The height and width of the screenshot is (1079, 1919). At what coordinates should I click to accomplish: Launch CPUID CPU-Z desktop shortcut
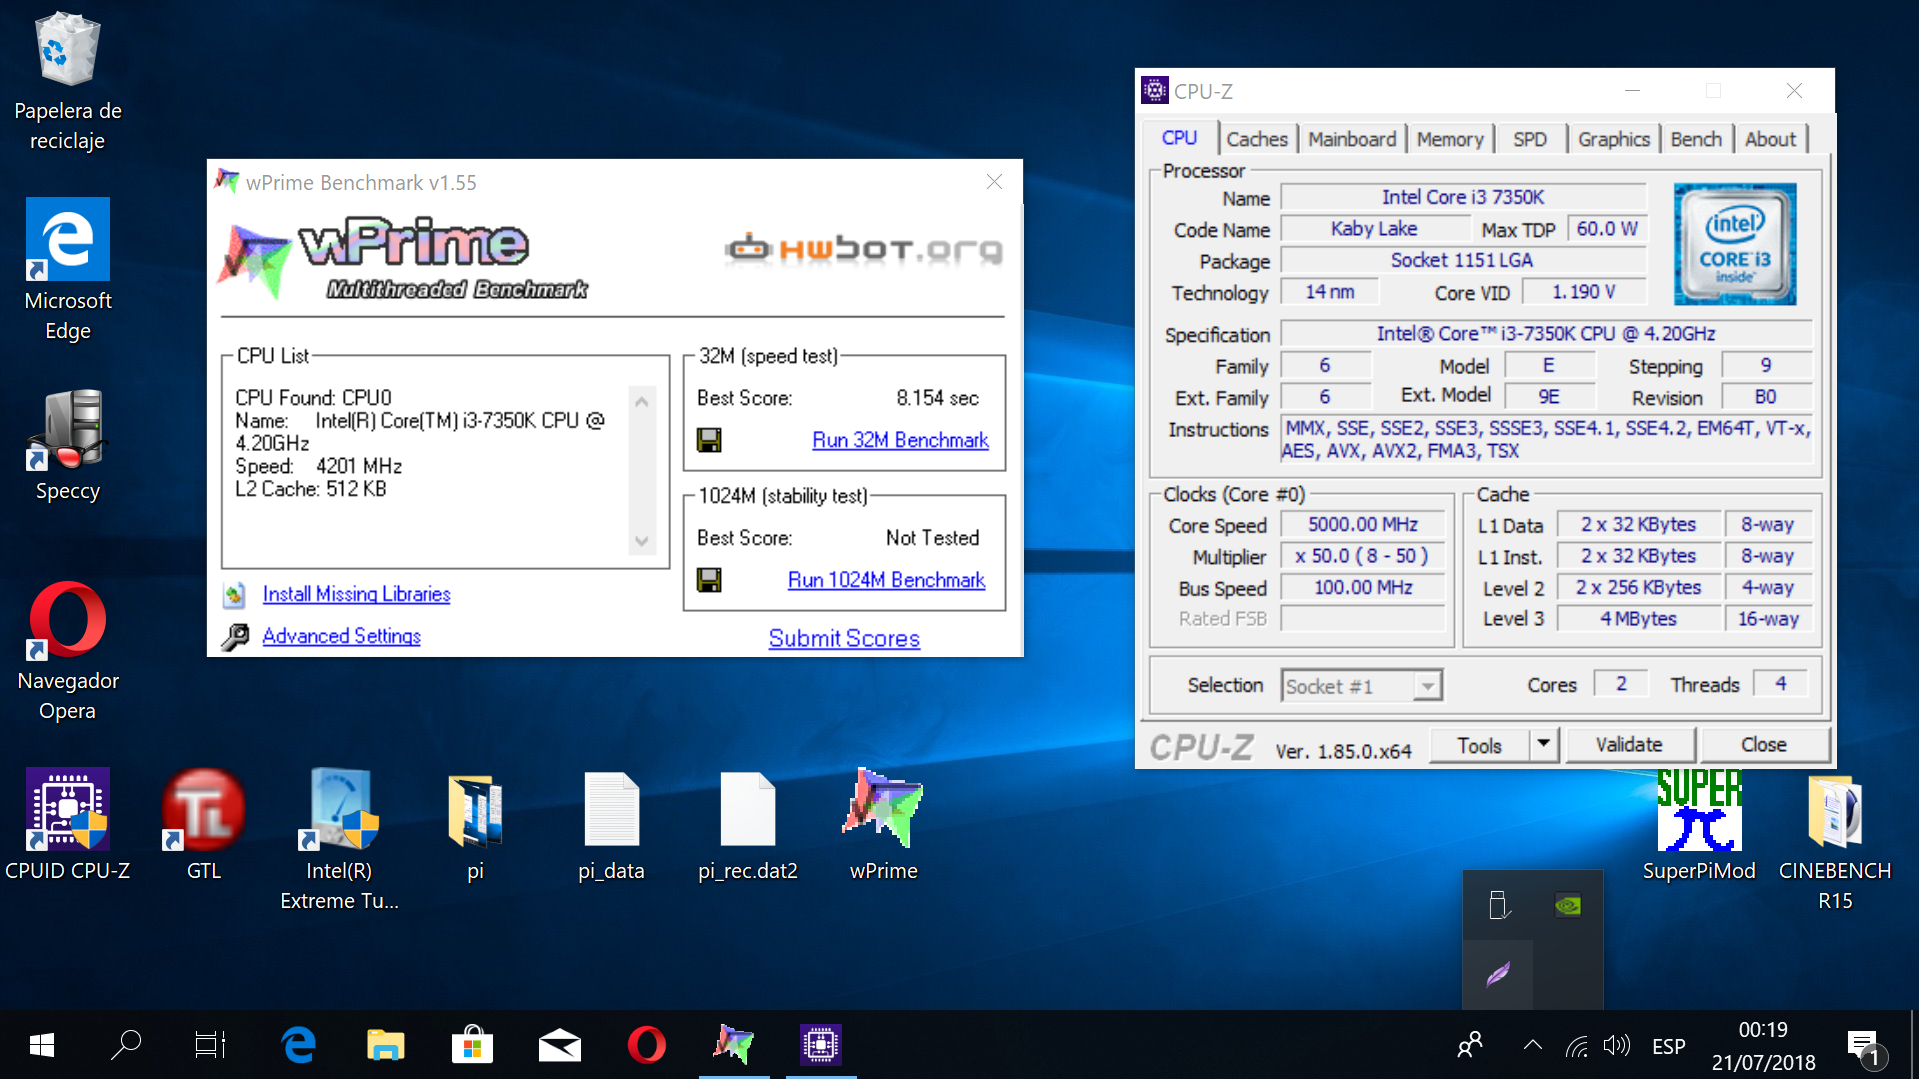[x=68, y=826]
